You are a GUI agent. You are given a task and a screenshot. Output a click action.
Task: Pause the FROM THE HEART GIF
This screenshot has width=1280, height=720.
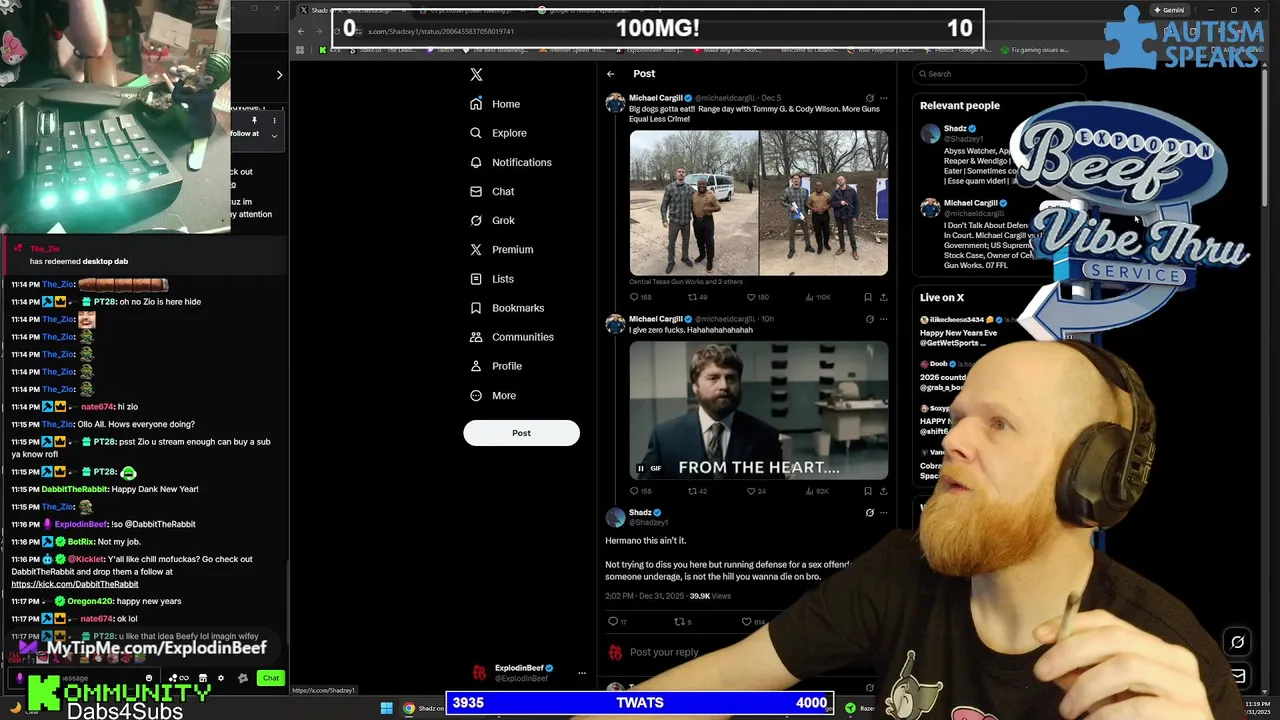[x=641, y=468]
